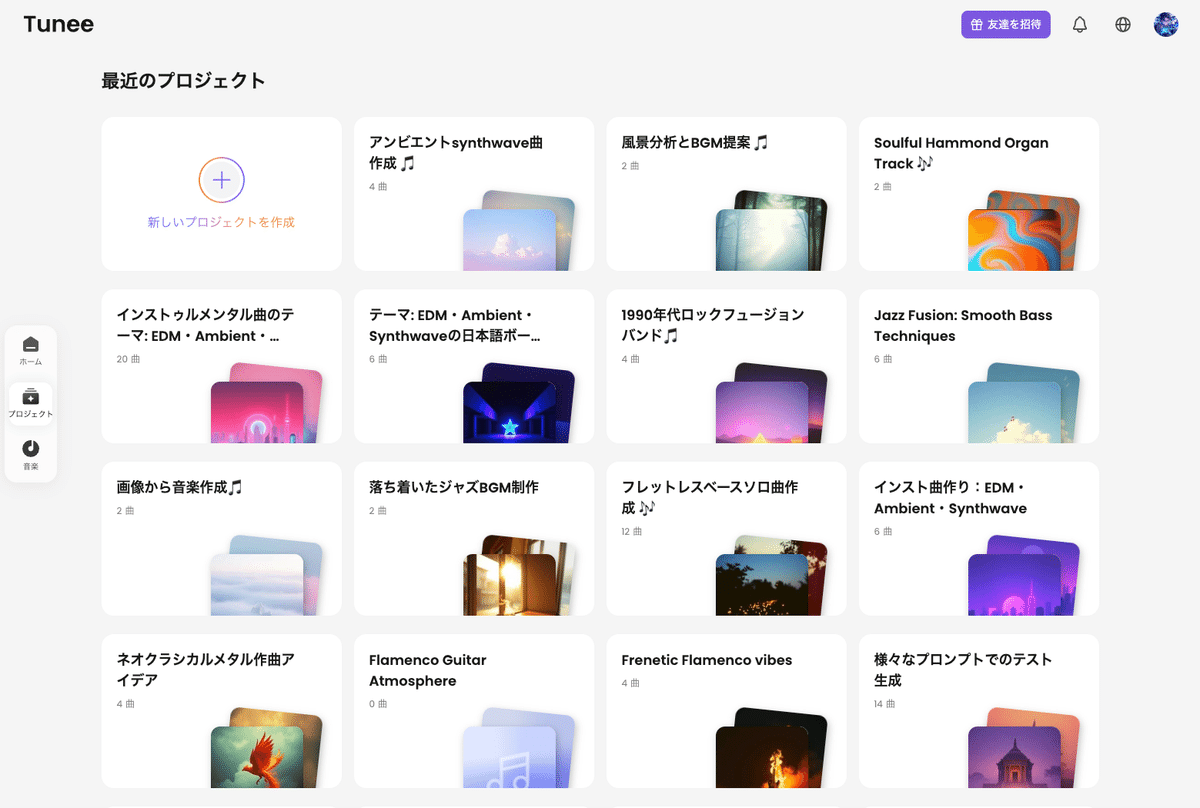Image resolution: width=1200 pixels, height=808 pixels.
Task: Open the language globe icon
Action: (1123, 25)
